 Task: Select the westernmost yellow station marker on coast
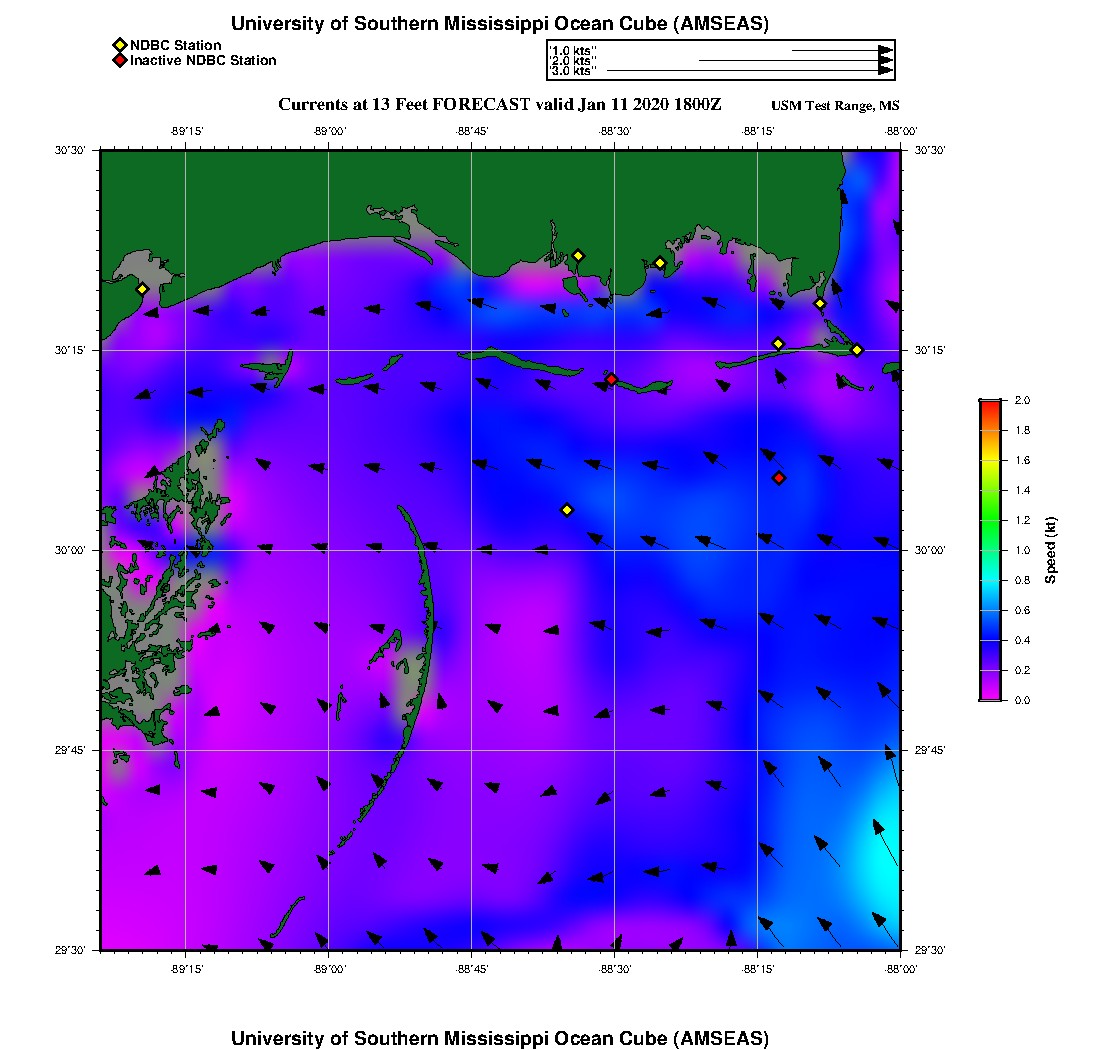tap(142, 289)
